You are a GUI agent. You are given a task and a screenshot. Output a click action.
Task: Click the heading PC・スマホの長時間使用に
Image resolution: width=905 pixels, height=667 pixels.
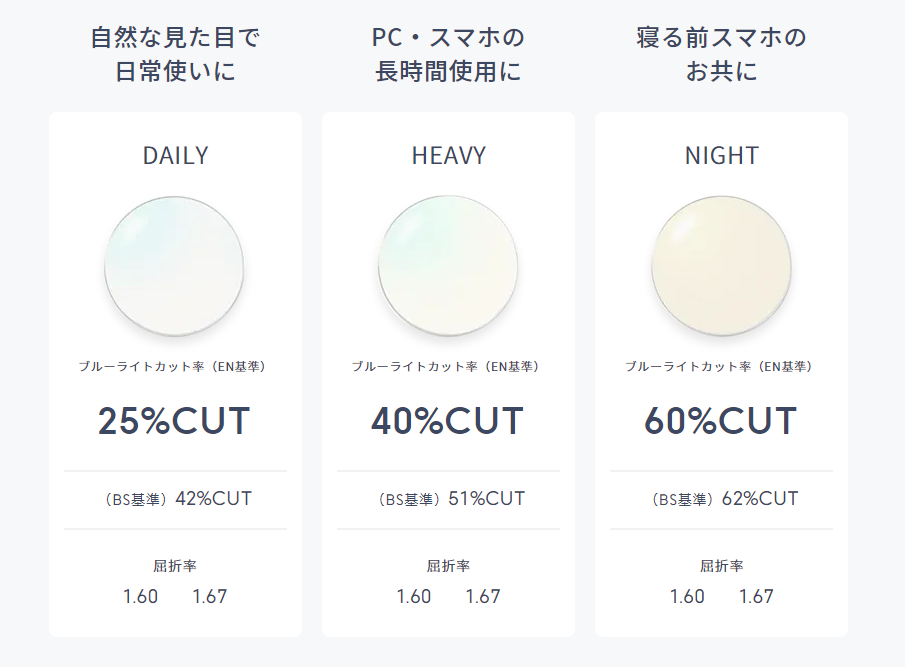pyautogui.click(x=448, y=54)
